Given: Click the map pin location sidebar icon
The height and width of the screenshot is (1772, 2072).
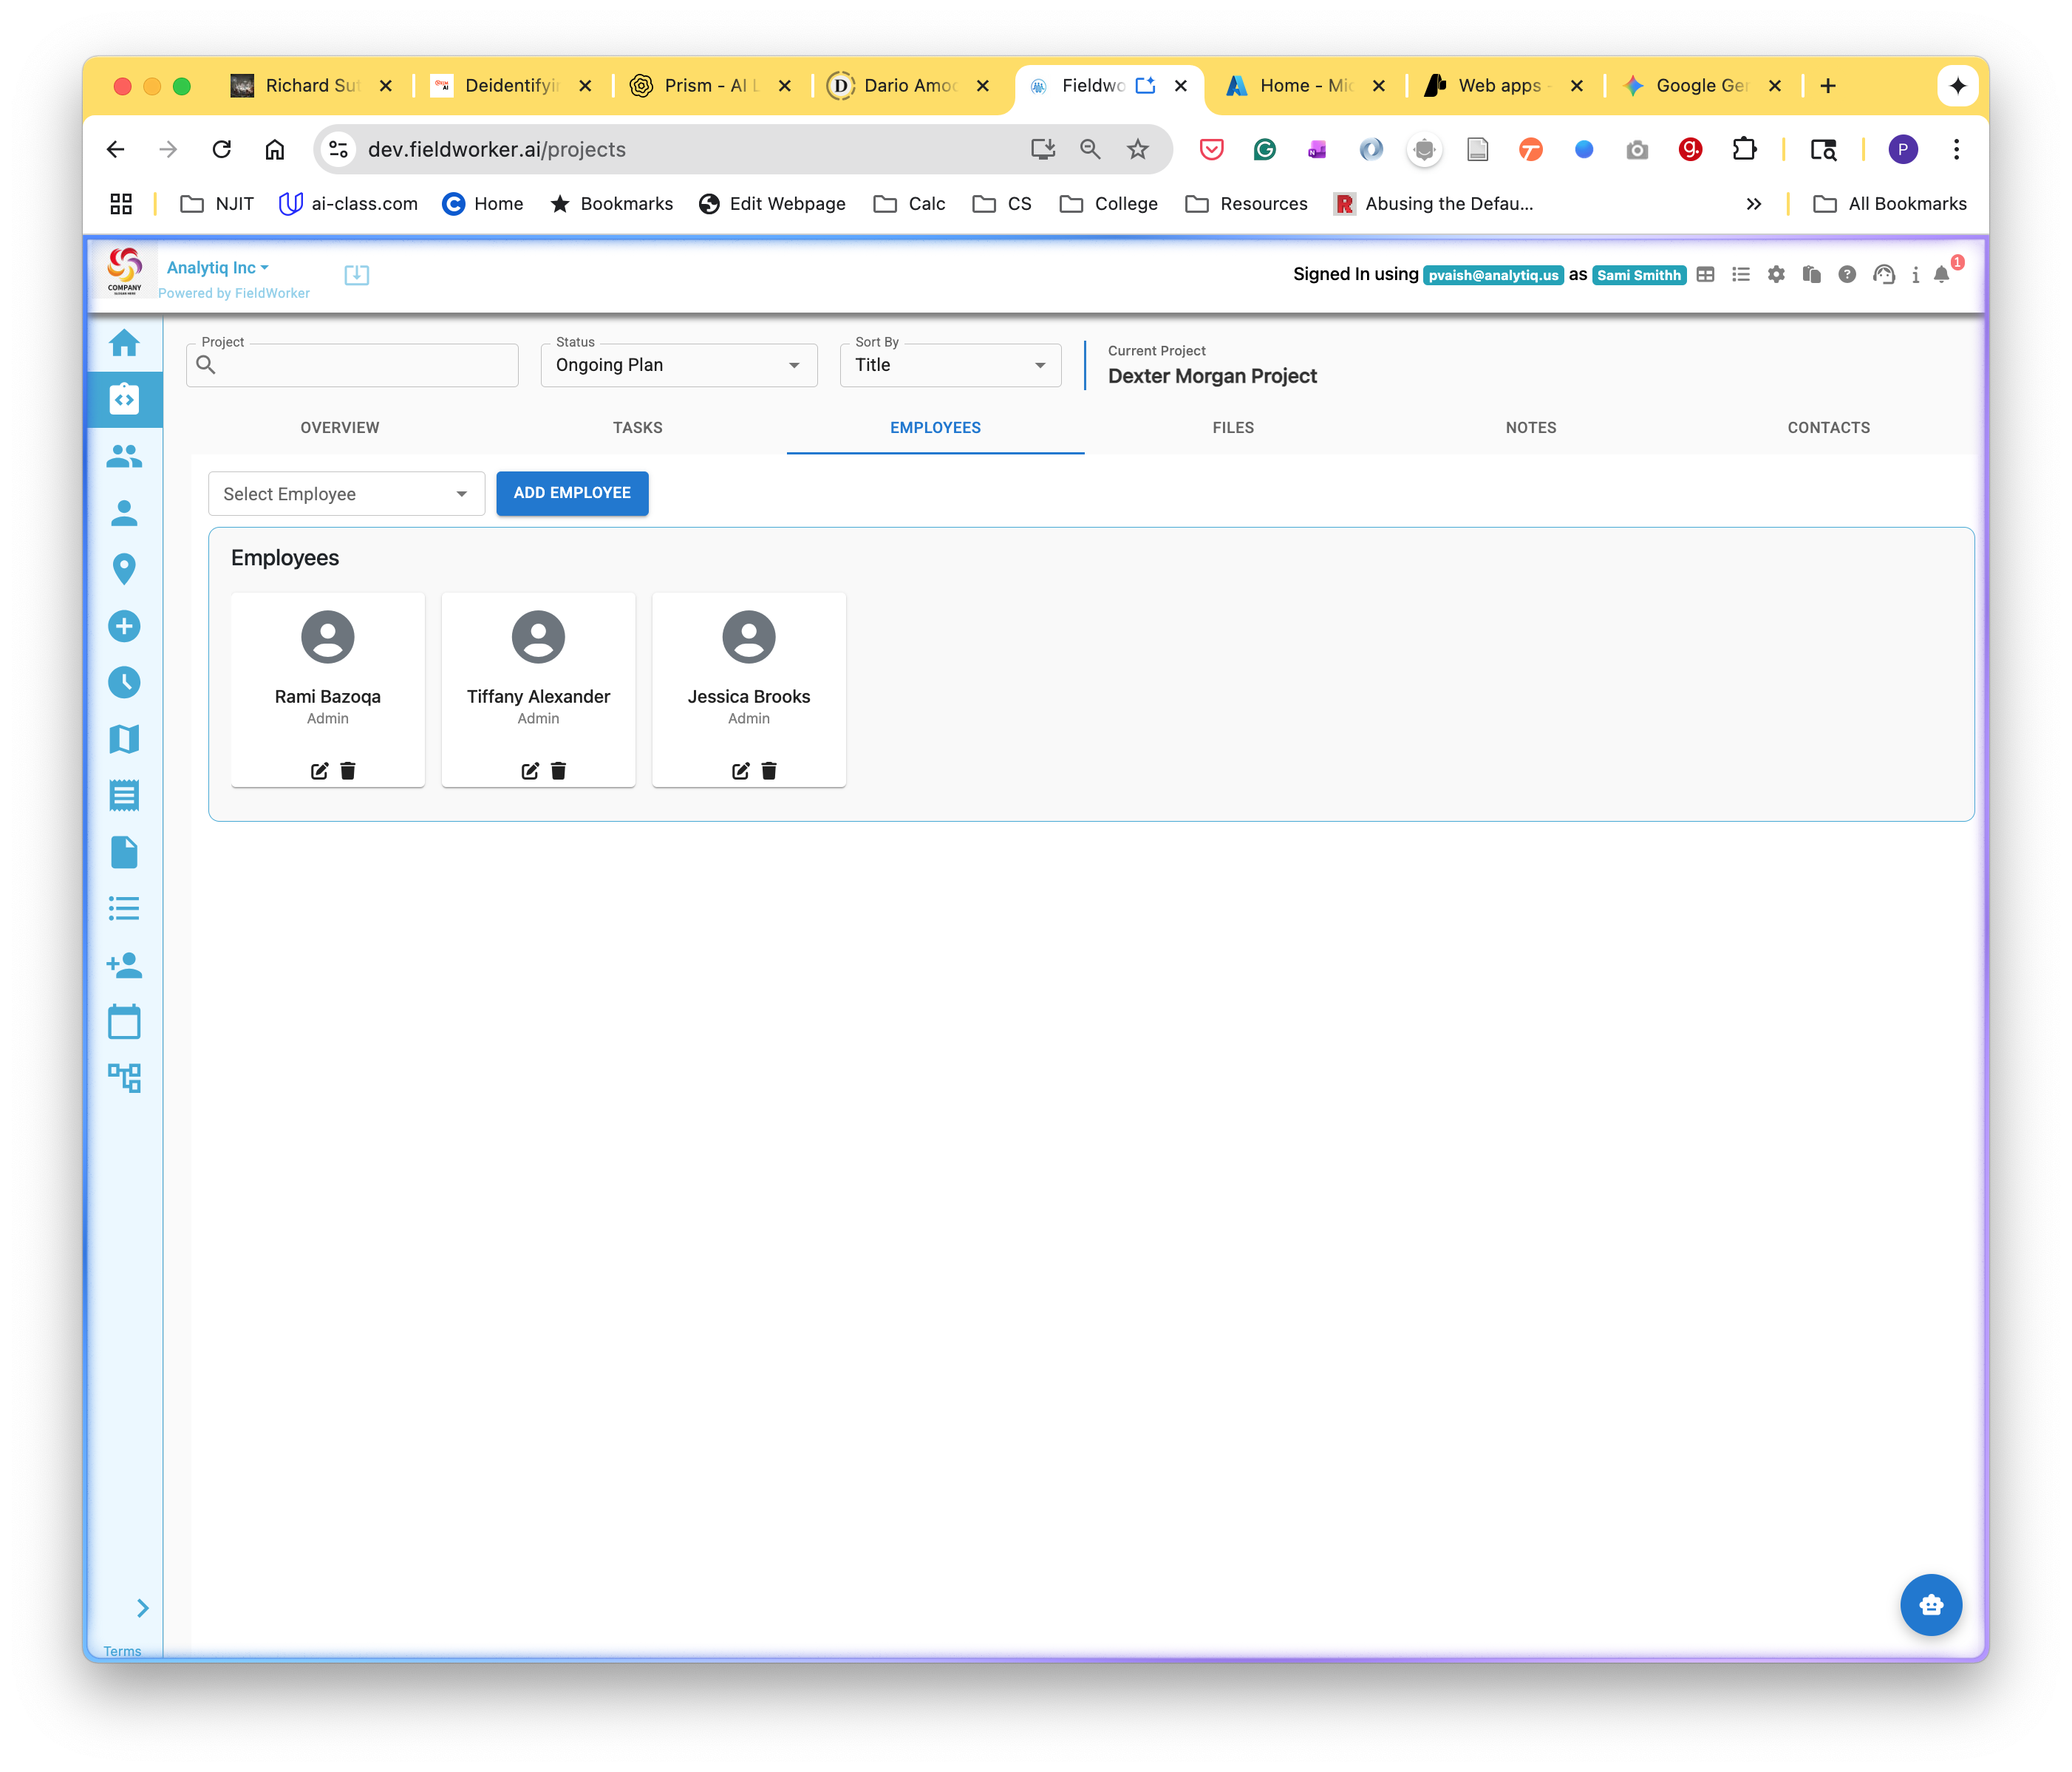Looking at the screenshot, I should click(x=124, y=569).
